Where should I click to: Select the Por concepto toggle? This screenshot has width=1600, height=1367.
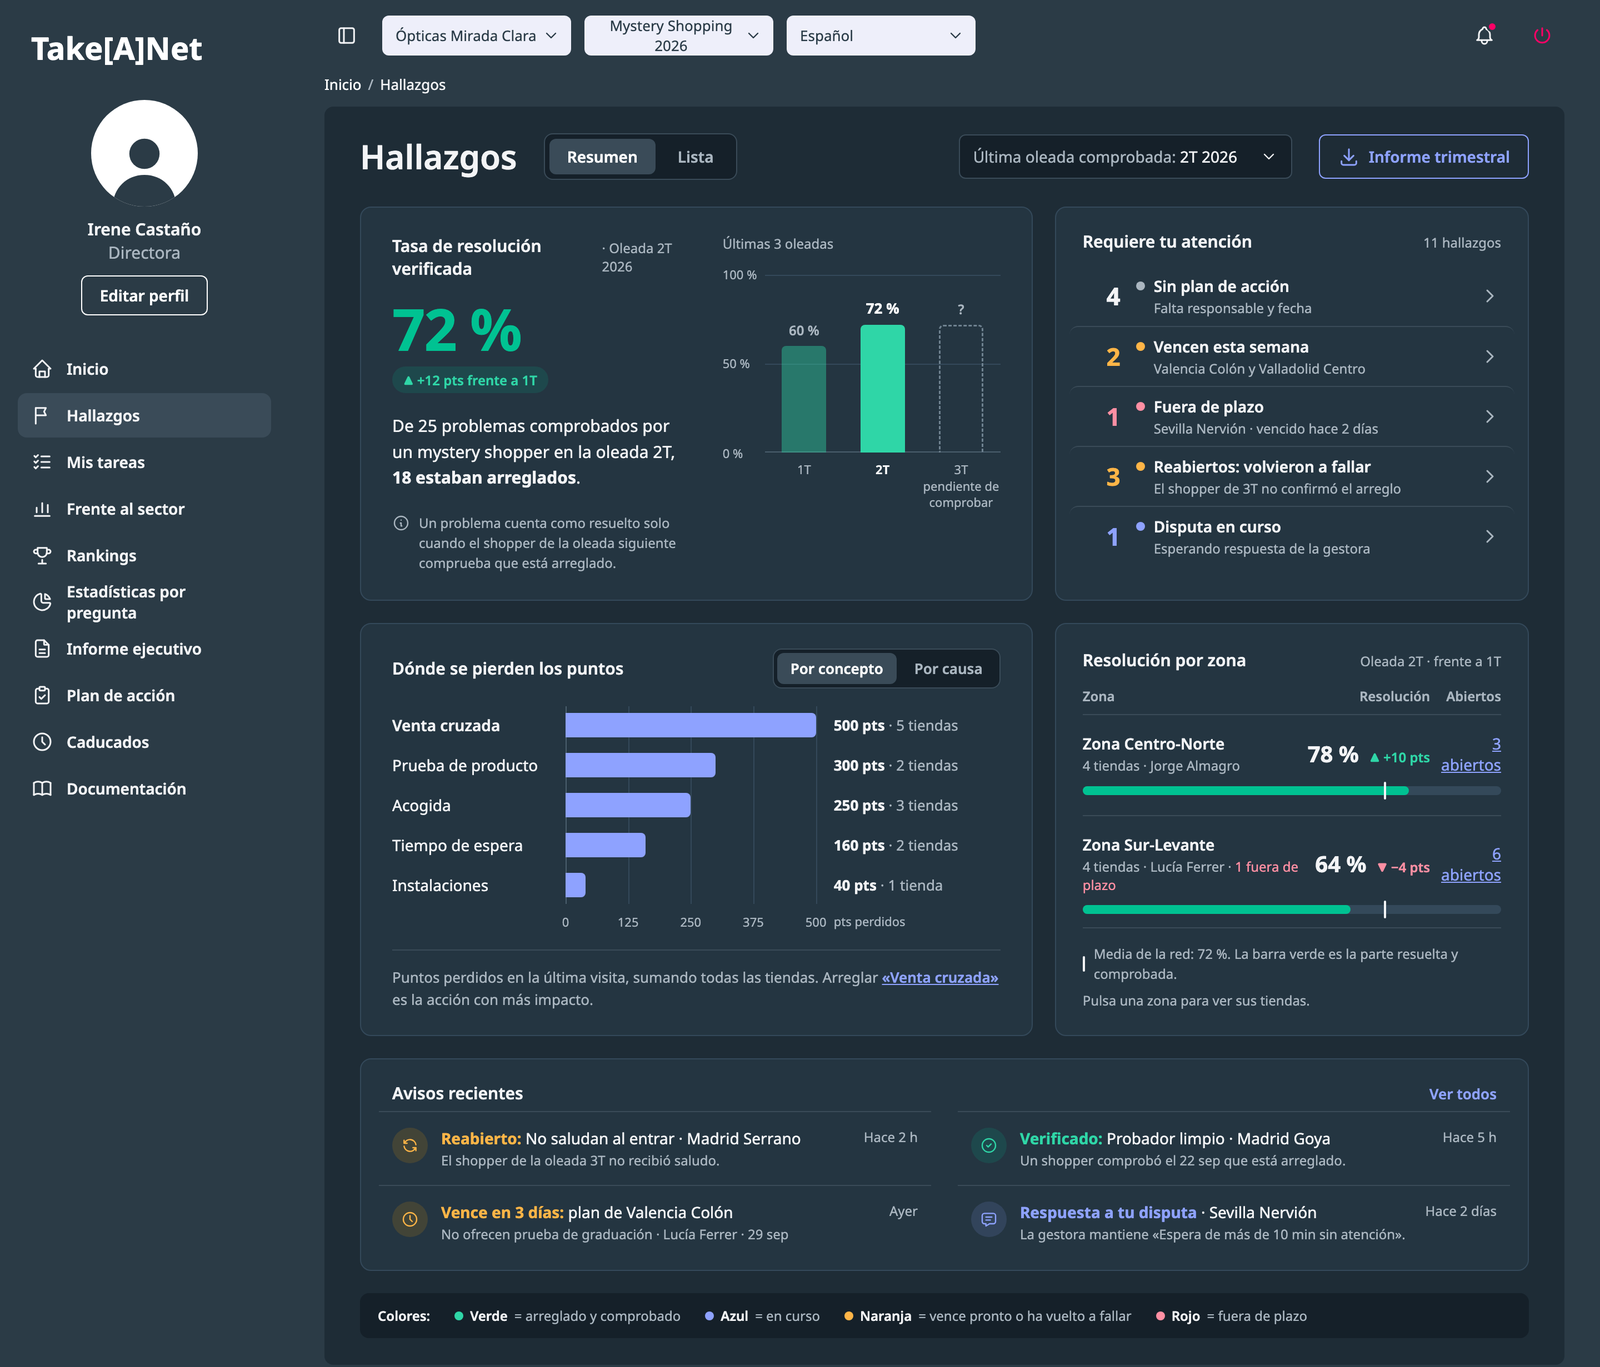(836, 669)
